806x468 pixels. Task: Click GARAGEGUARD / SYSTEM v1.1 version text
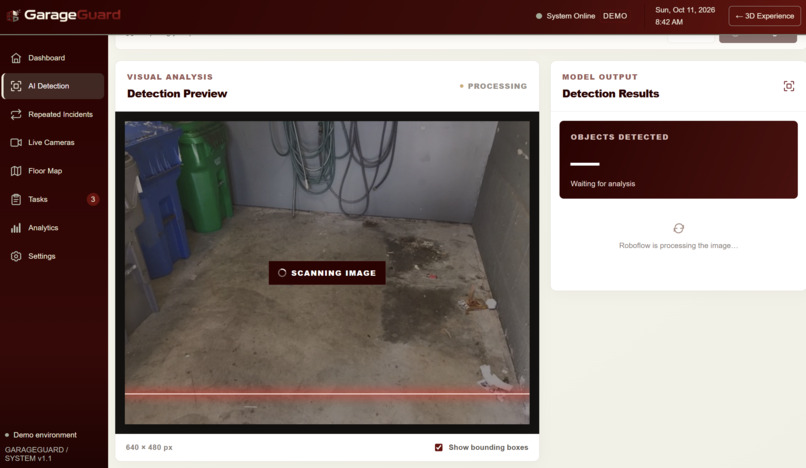36,454
